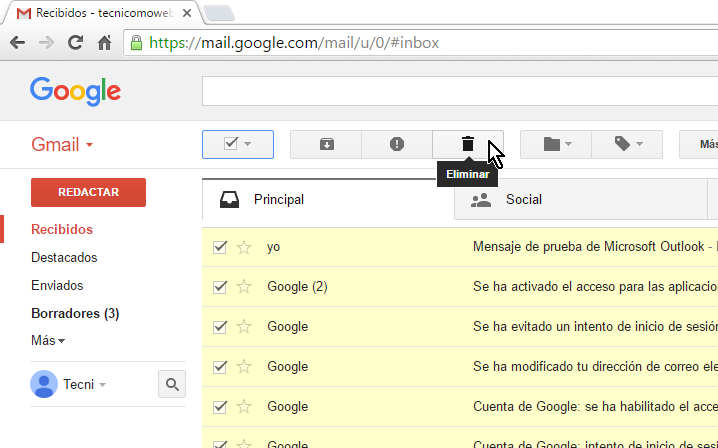718x448 pixels.
Task: Open the Enviados folder
Action: (57, 285)
